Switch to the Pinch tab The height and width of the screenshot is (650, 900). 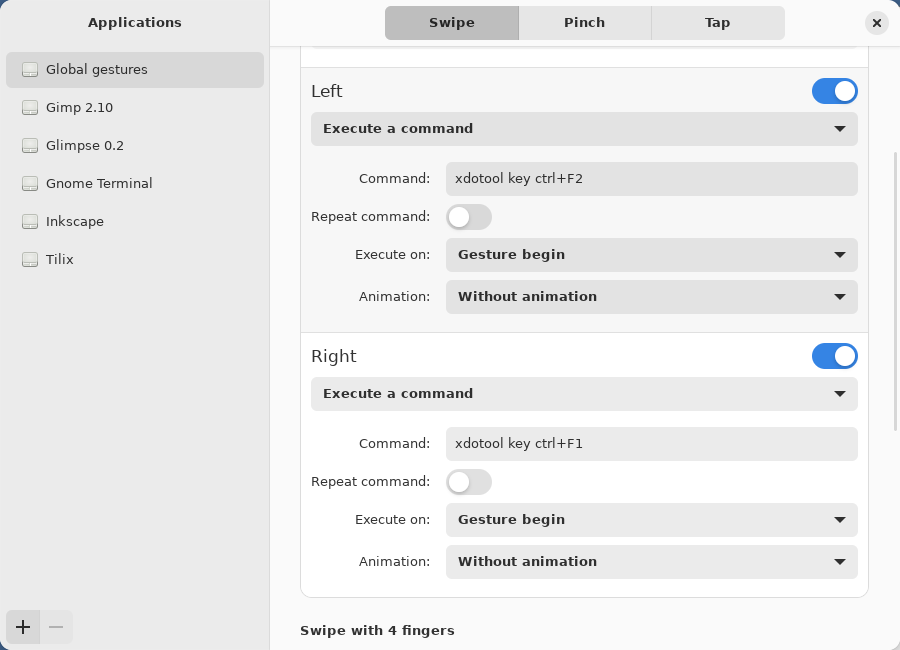click(x=584, y=22)
